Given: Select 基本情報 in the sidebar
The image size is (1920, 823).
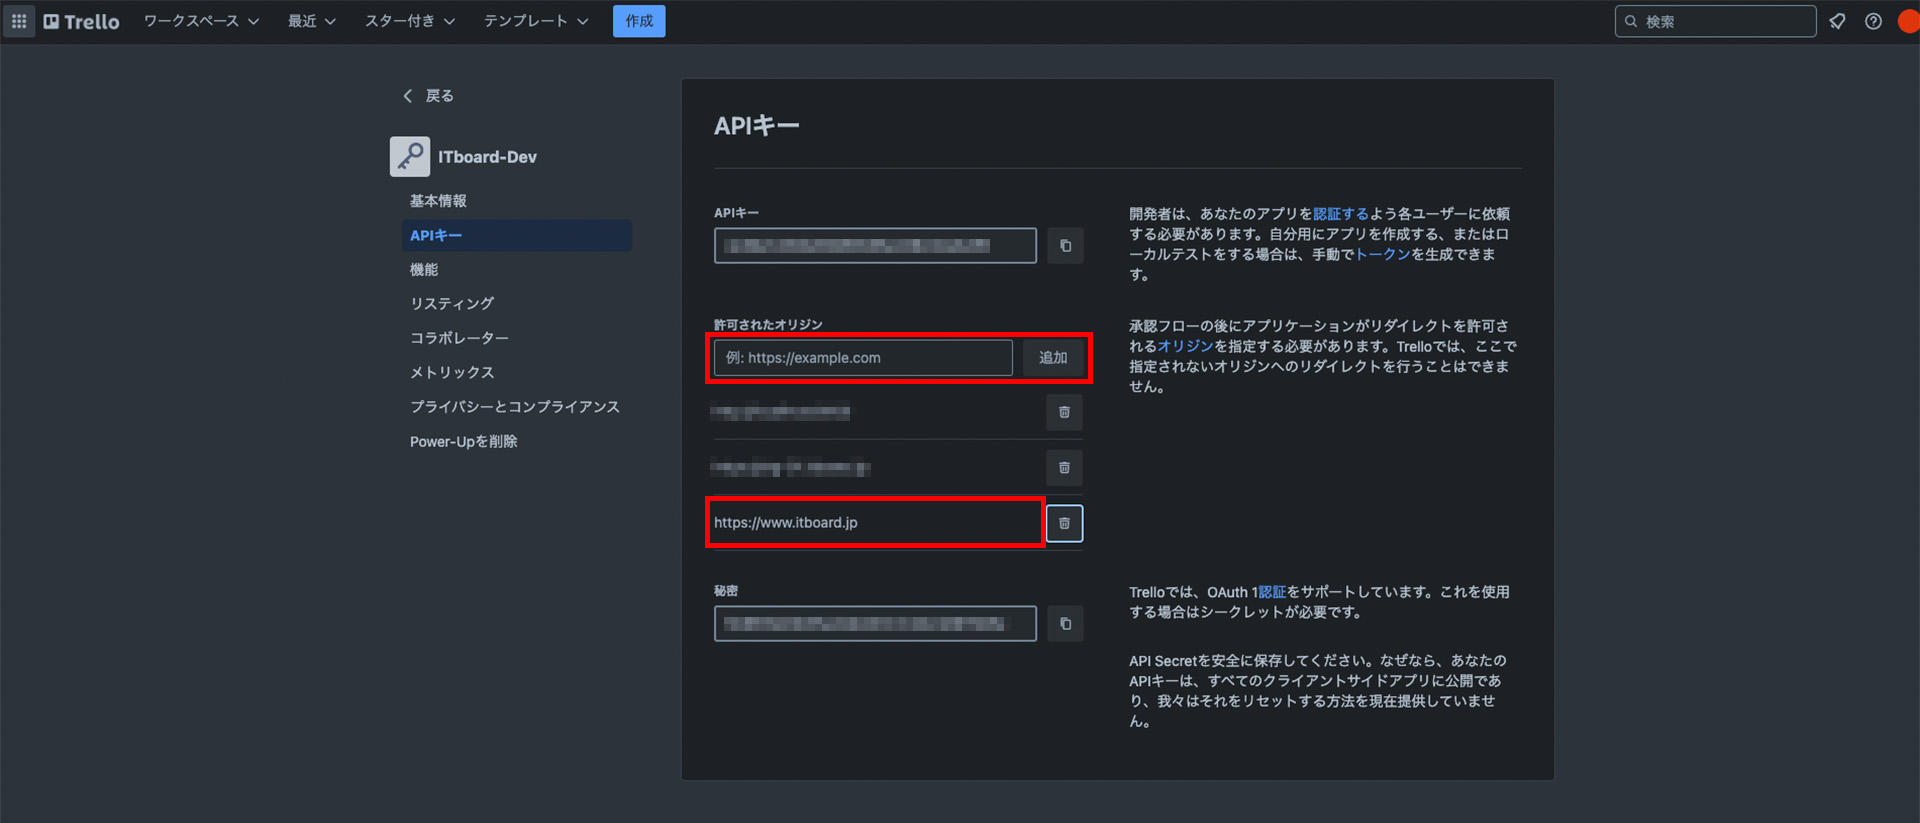Looking at the screenshot, I should tap(438, 201).
